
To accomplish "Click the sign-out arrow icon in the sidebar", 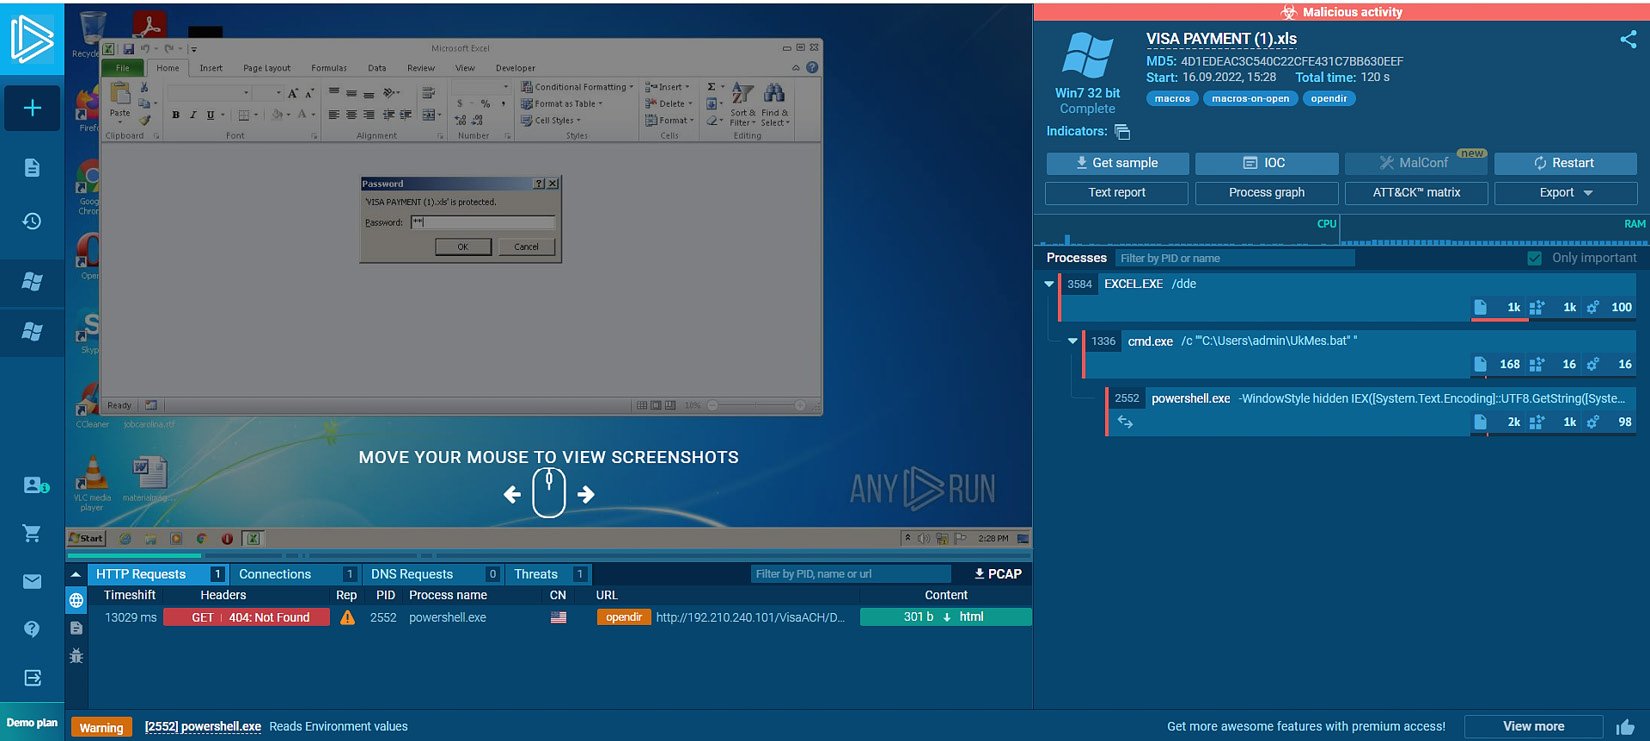I will click(32, 678).
